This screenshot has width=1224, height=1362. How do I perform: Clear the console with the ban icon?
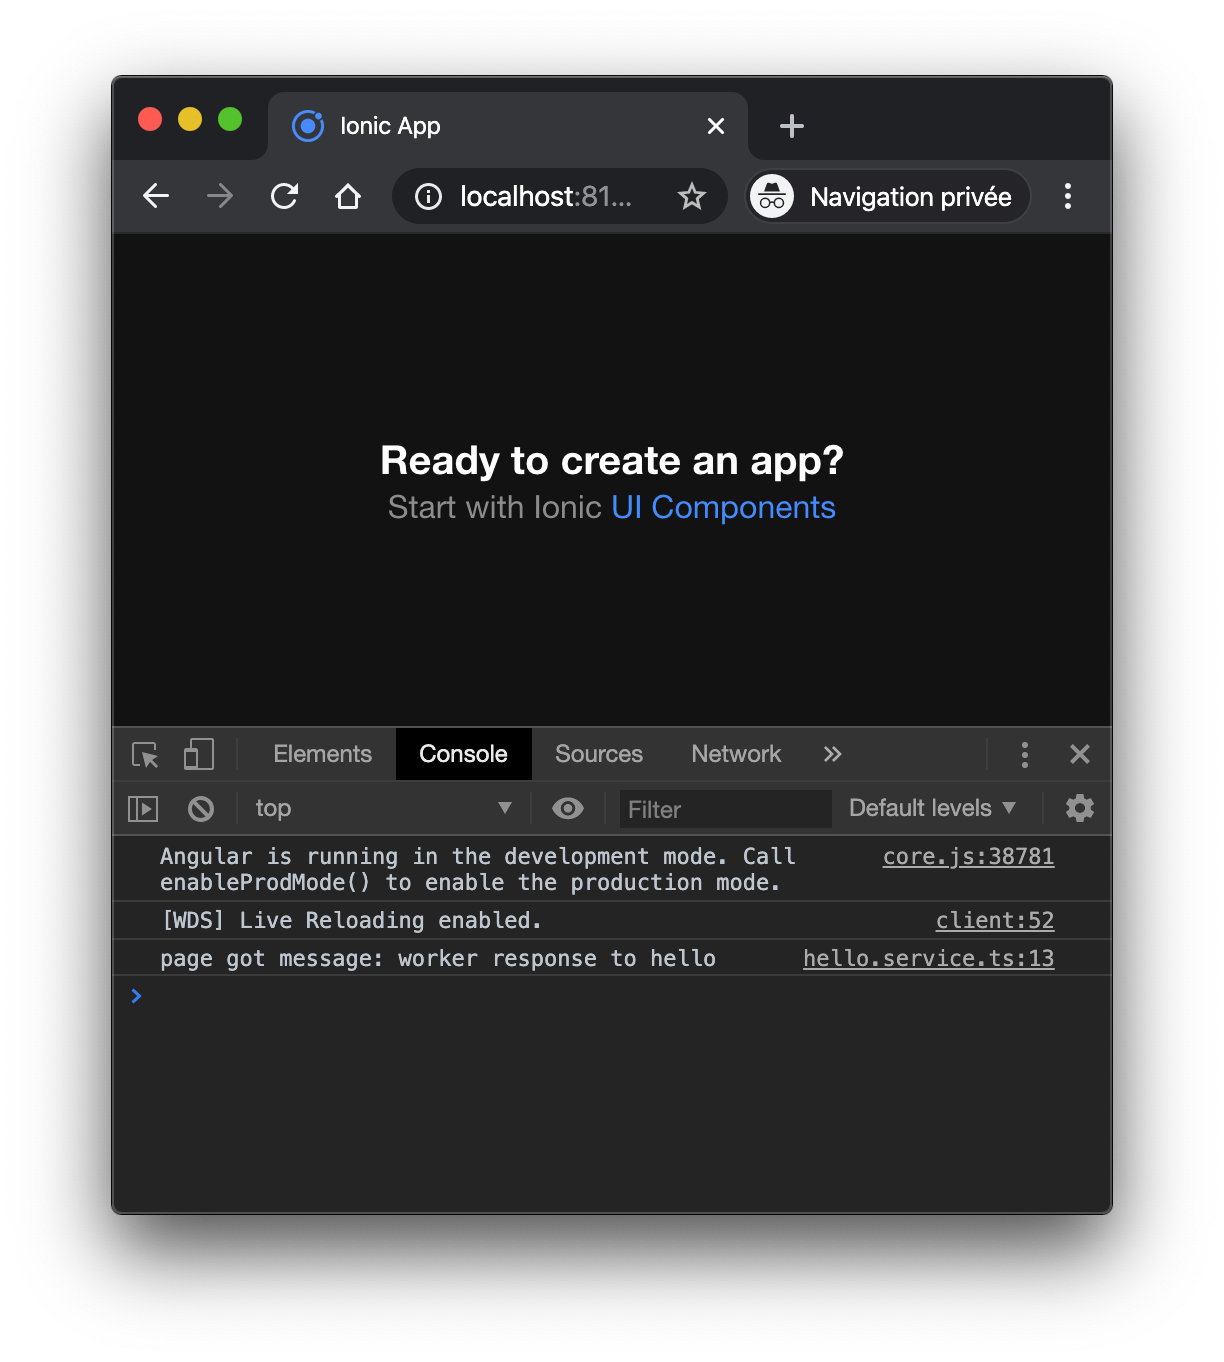pos(201,809)
